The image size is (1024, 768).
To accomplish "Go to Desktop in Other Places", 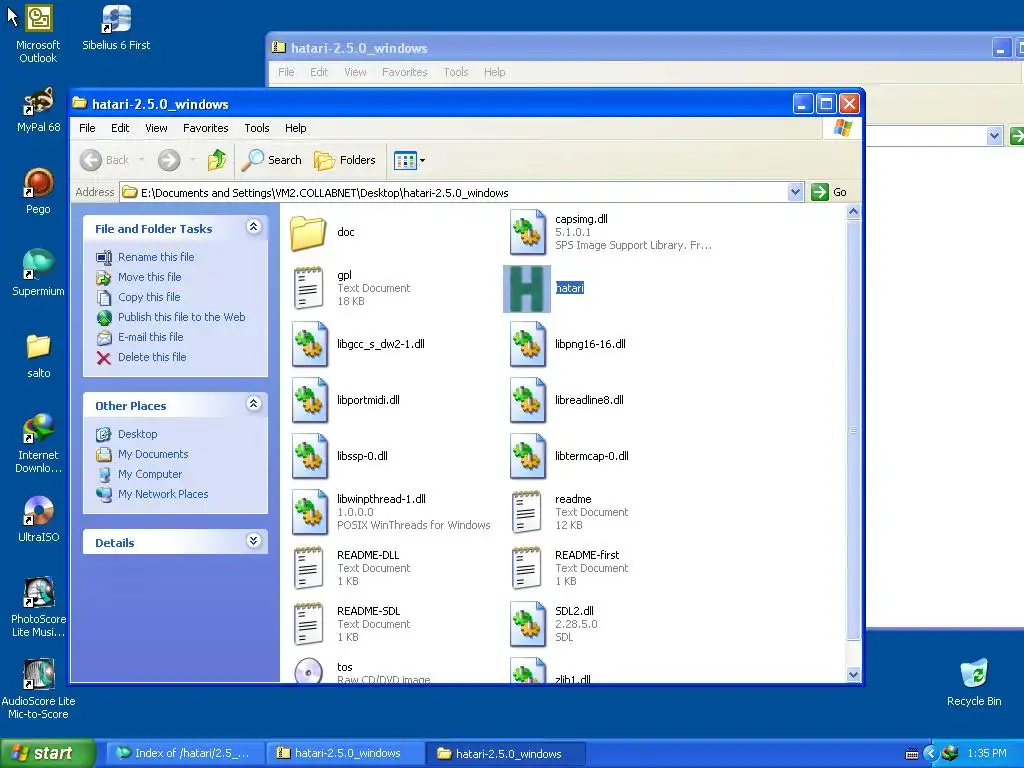I will [137, 434].
